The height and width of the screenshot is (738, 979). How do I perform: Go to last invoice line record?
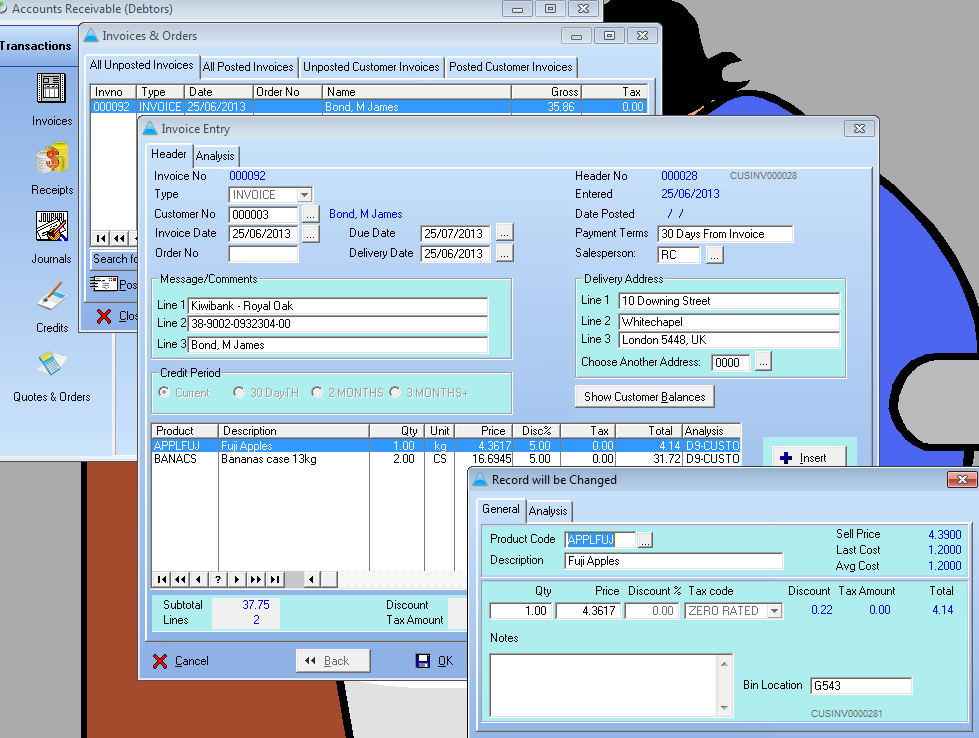pos(275,579)
